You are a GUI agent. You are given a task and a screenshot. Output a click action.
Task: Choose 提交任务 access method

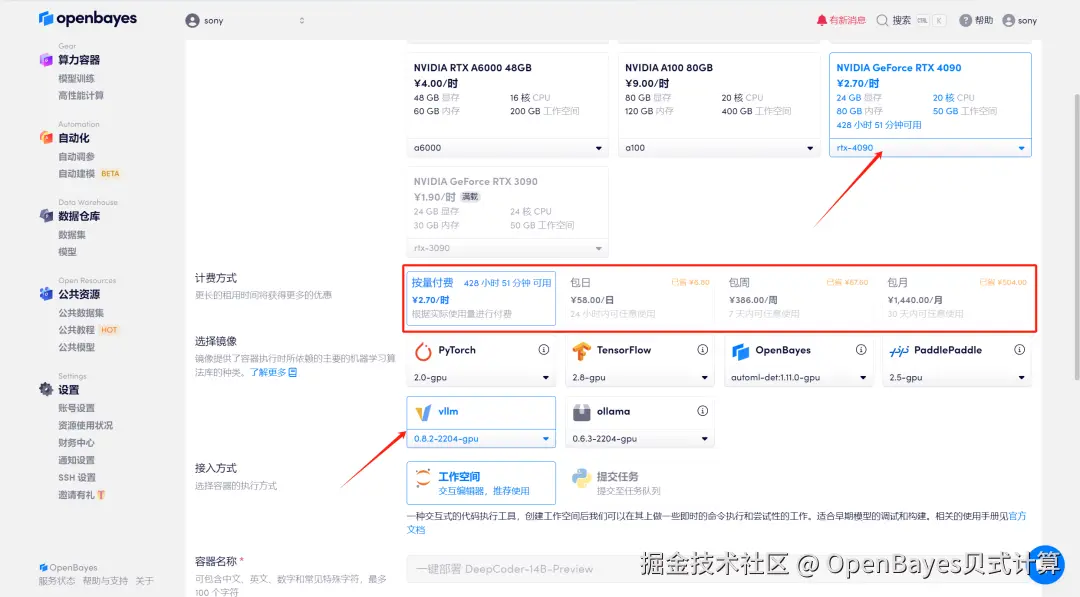pyautogui.click(x=639, y=483)
